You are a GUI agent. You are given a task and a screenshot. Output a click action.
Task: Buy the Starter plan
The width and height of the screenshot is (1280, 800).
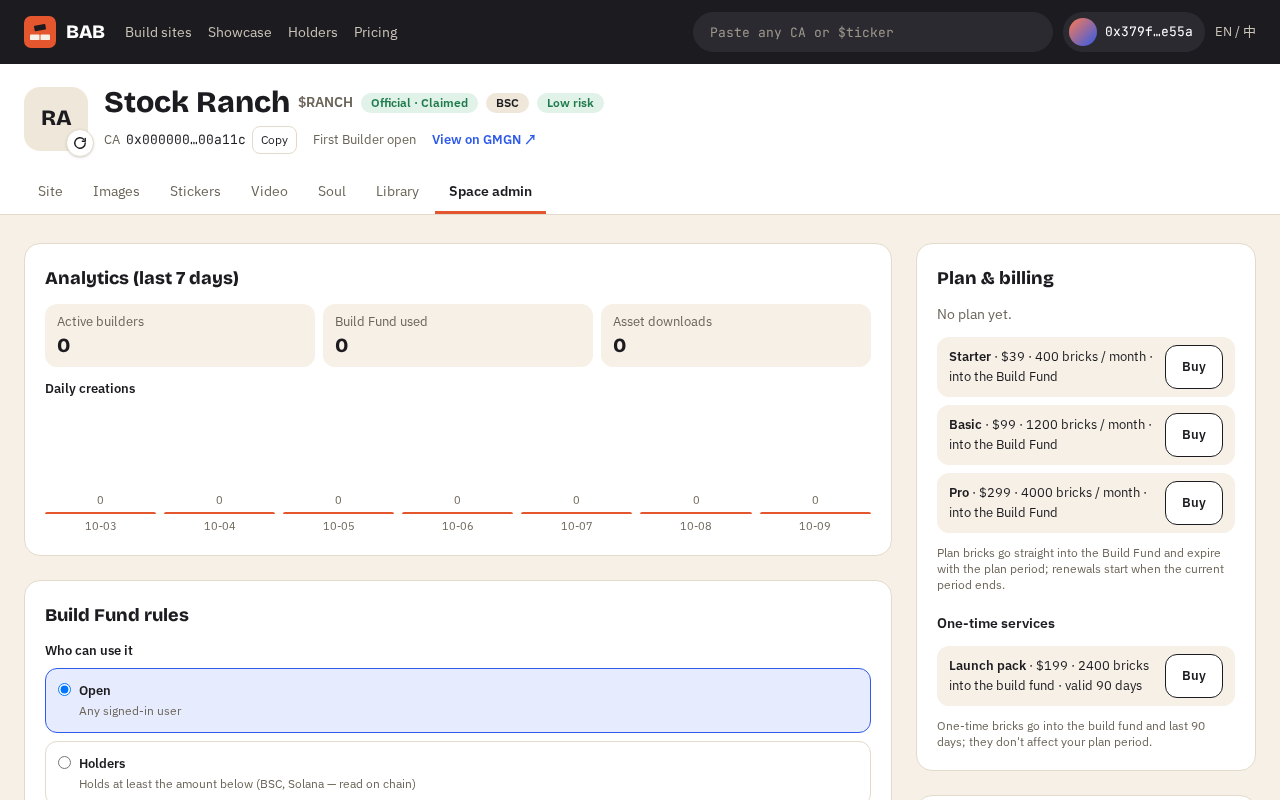[x=1194, y=367]
